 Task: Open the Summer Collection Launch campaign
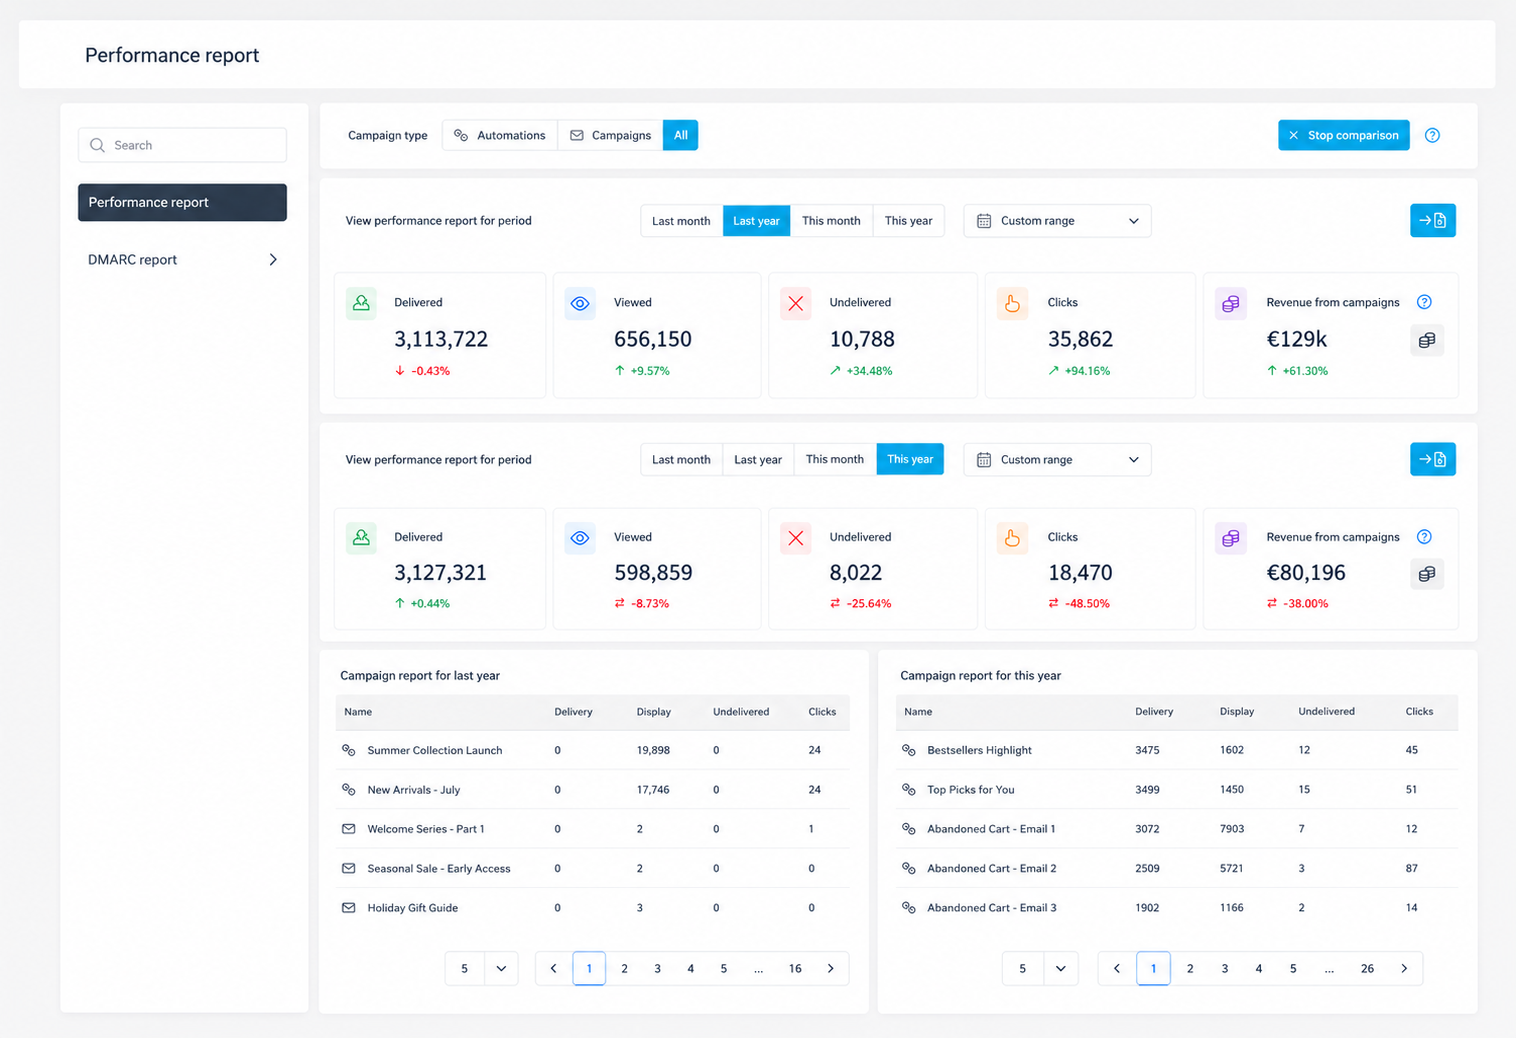[x=435, y=750]
